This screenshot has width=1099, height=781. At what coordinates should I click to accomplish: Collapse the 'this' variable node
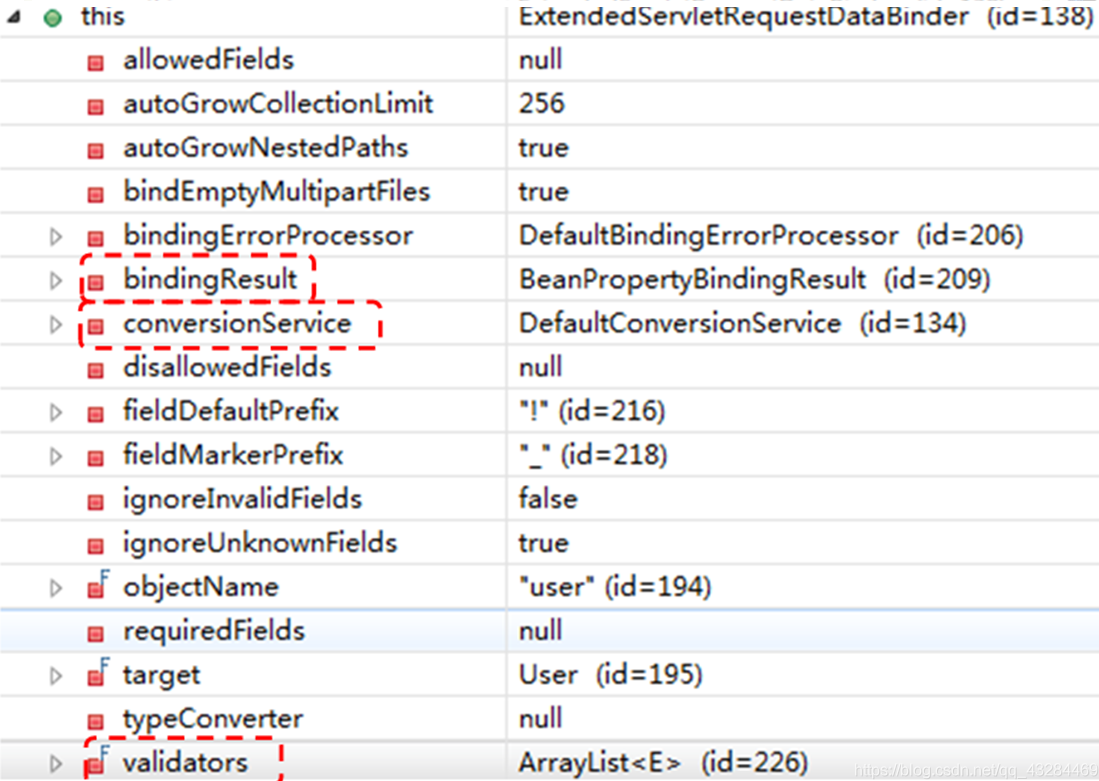click(13, 17)
